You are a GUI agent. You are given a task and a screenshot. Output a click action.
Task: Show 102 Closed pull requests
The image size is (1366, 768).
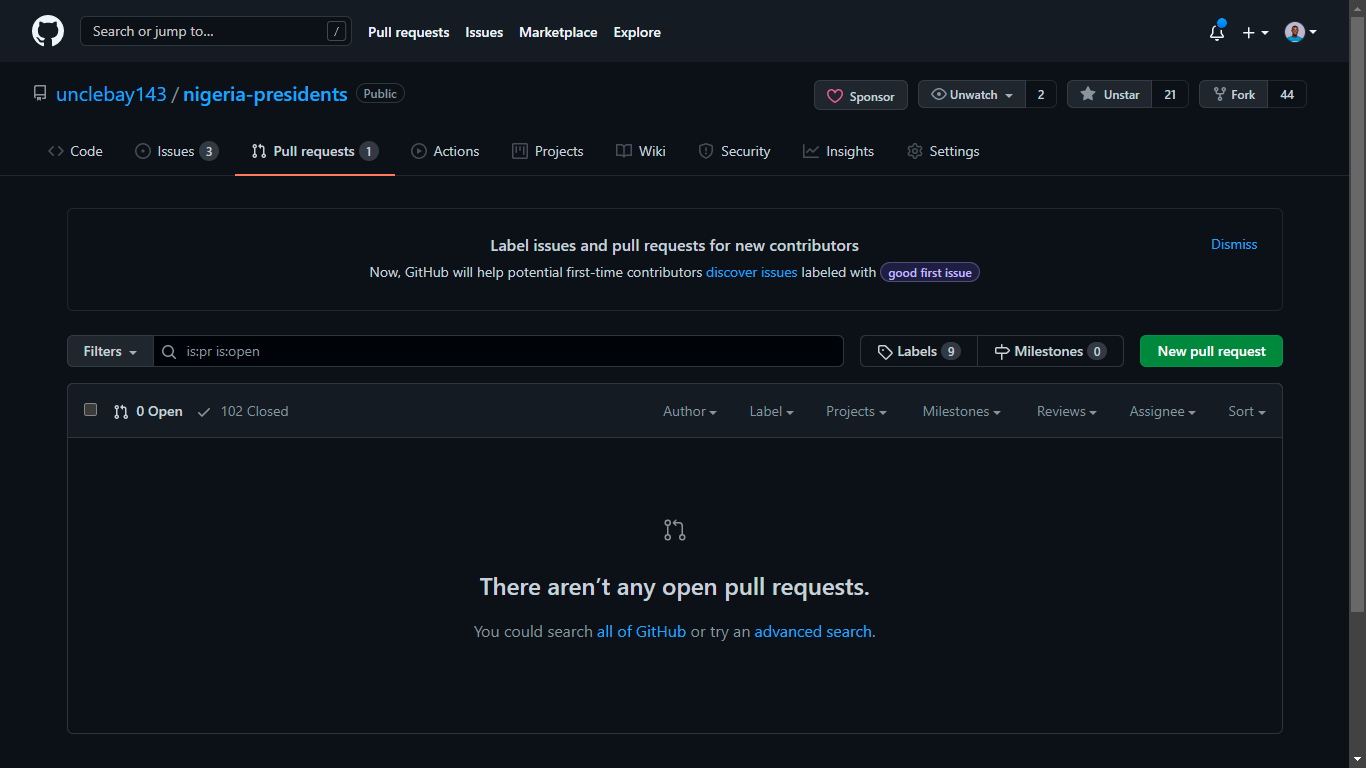pos(243,411)
